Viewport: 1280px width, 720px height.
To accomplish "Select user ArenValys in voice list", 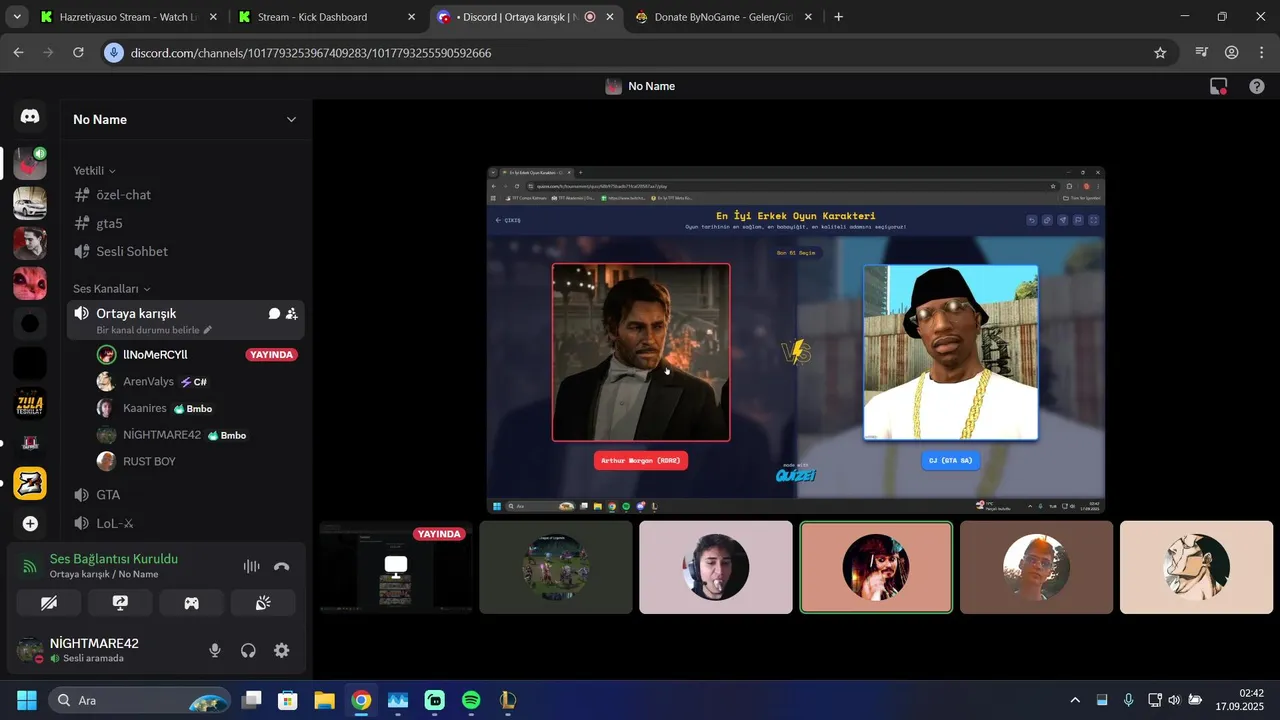I will [x=148, y=381].
